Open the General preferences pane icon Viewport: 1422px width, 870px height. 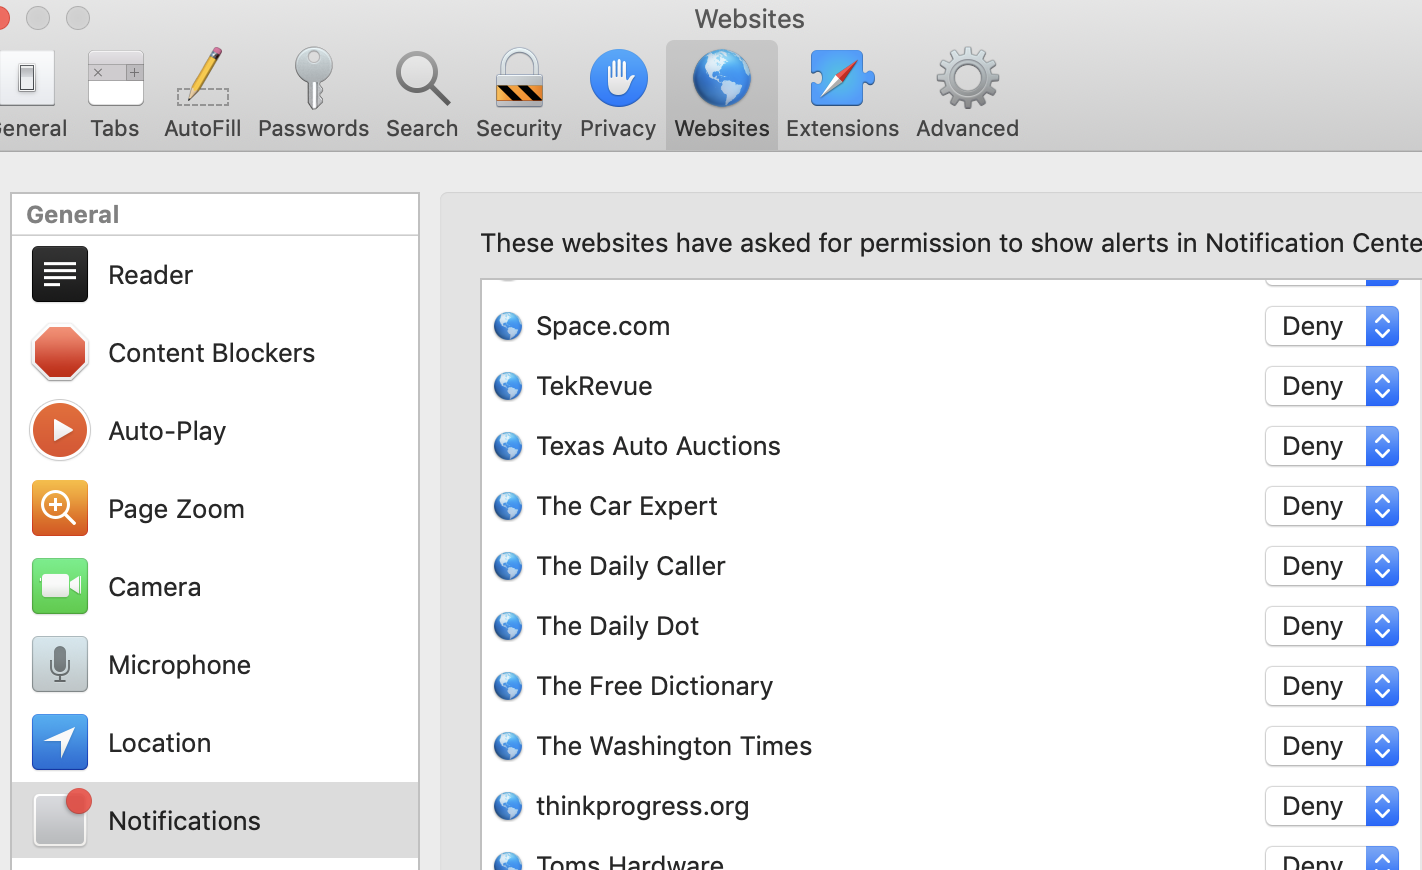(26, 78)
